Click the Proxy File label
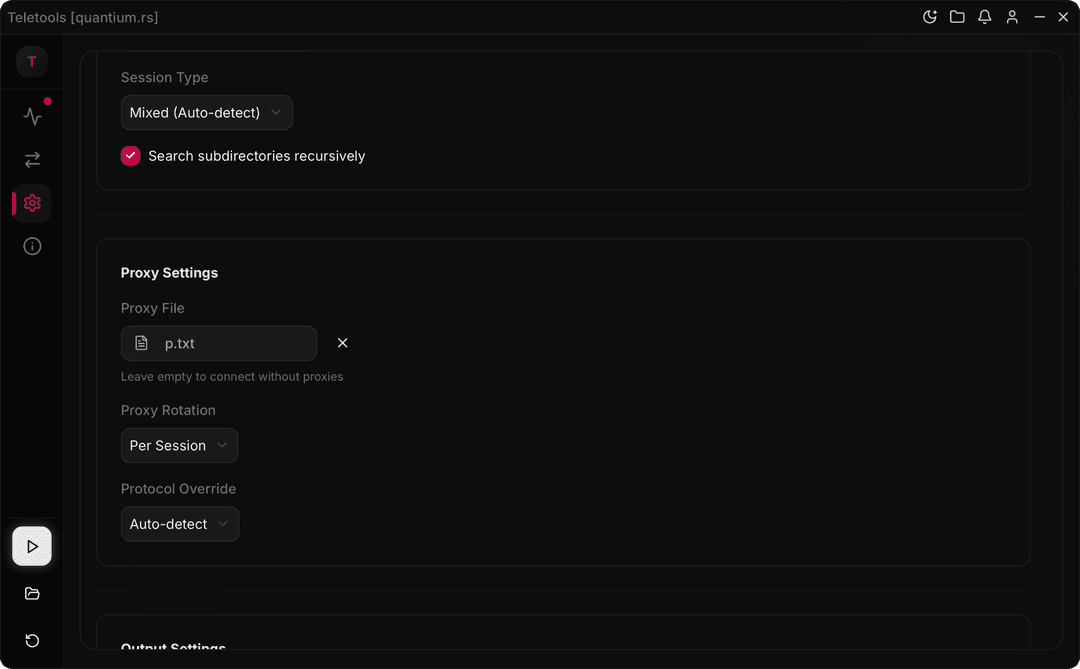Screen dimensions: 1080x669 tap(152, 308)
